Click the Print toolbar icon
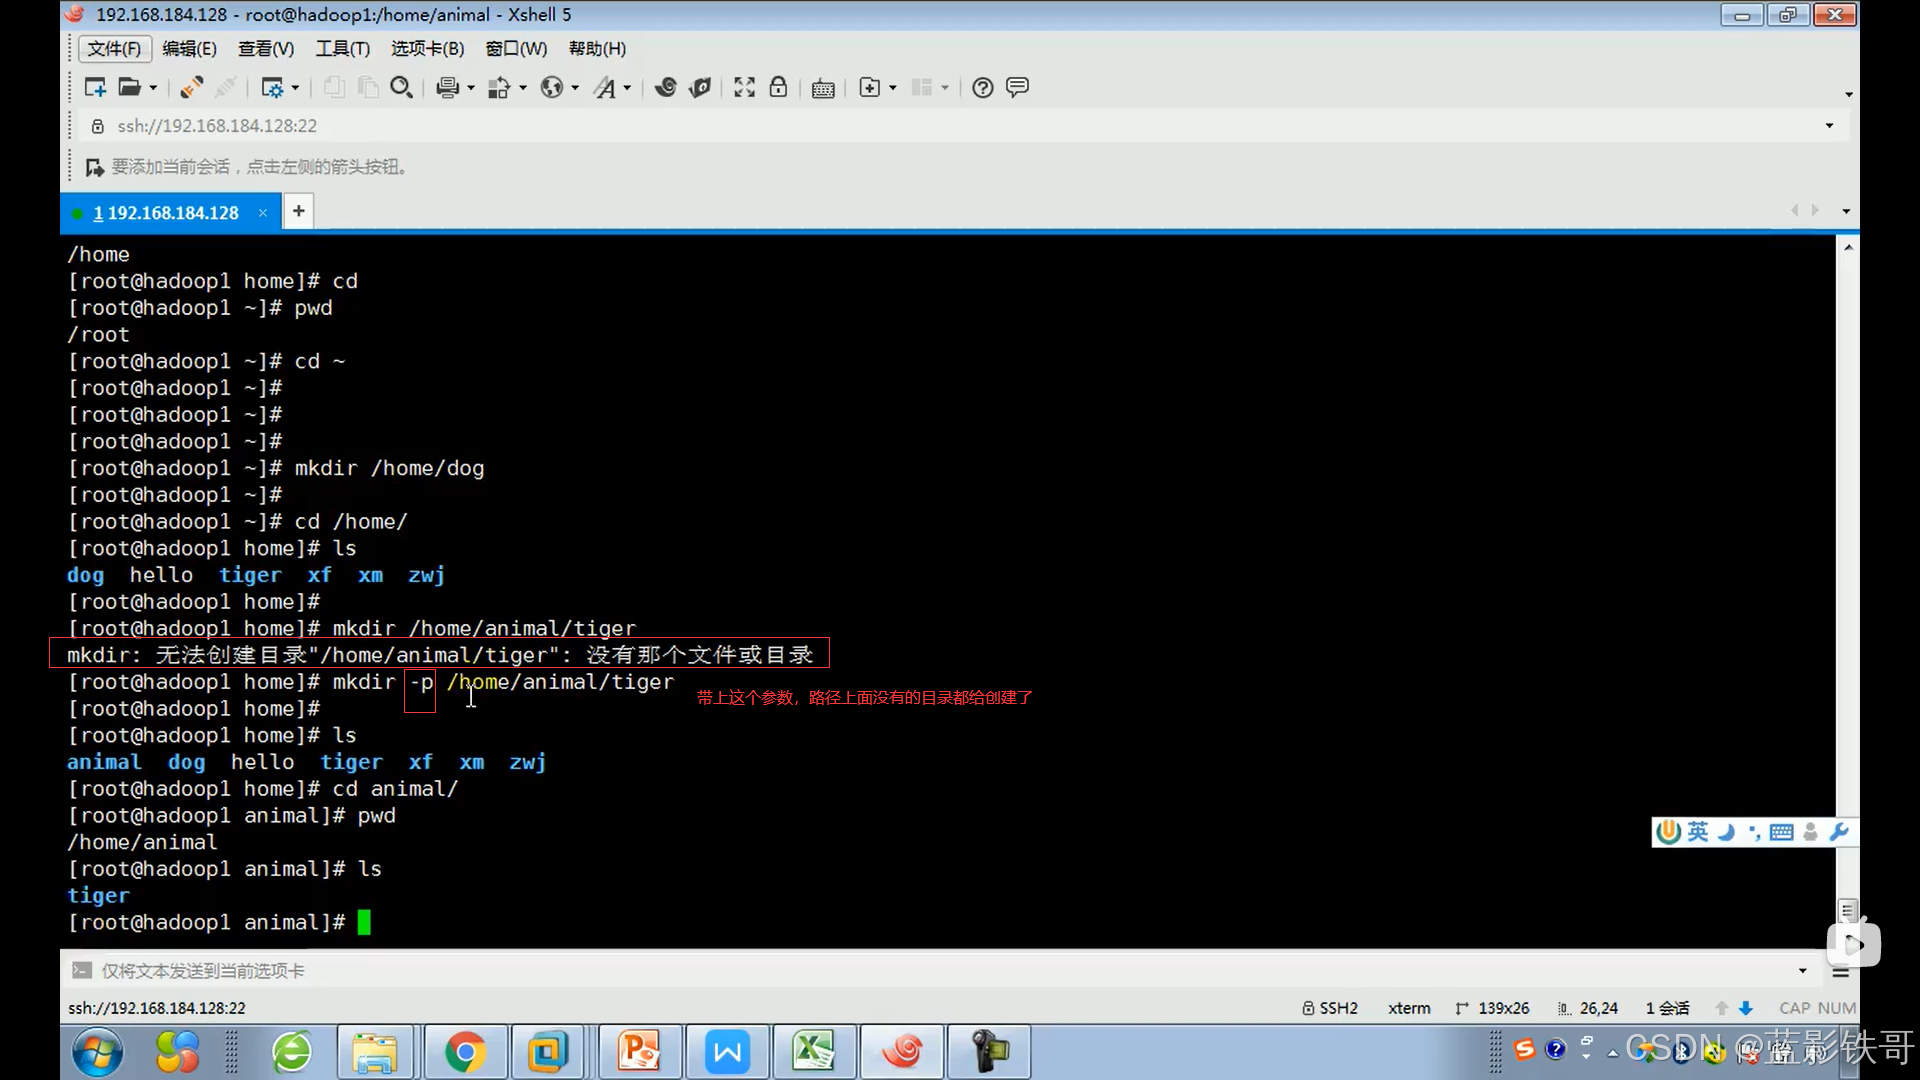The image size is (1920, 1080). coord(447,88)
